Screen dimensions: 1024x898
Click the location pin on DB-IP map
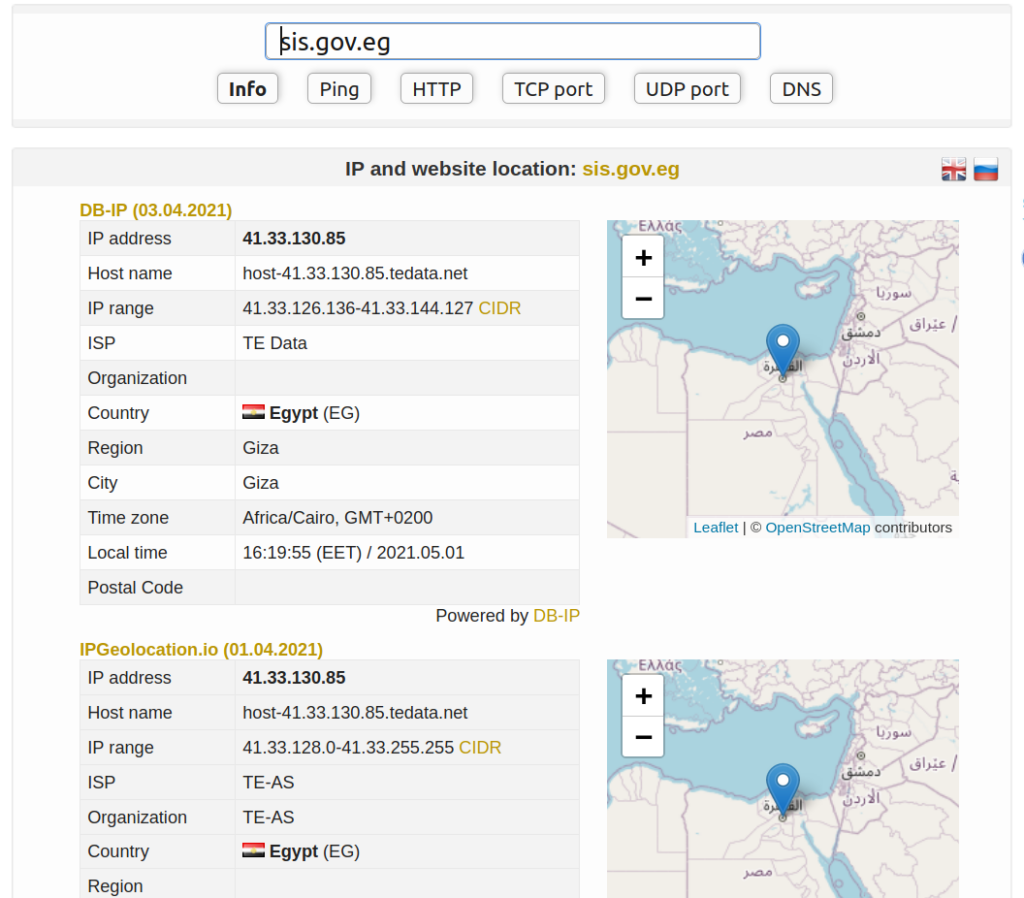coord(782,348)
